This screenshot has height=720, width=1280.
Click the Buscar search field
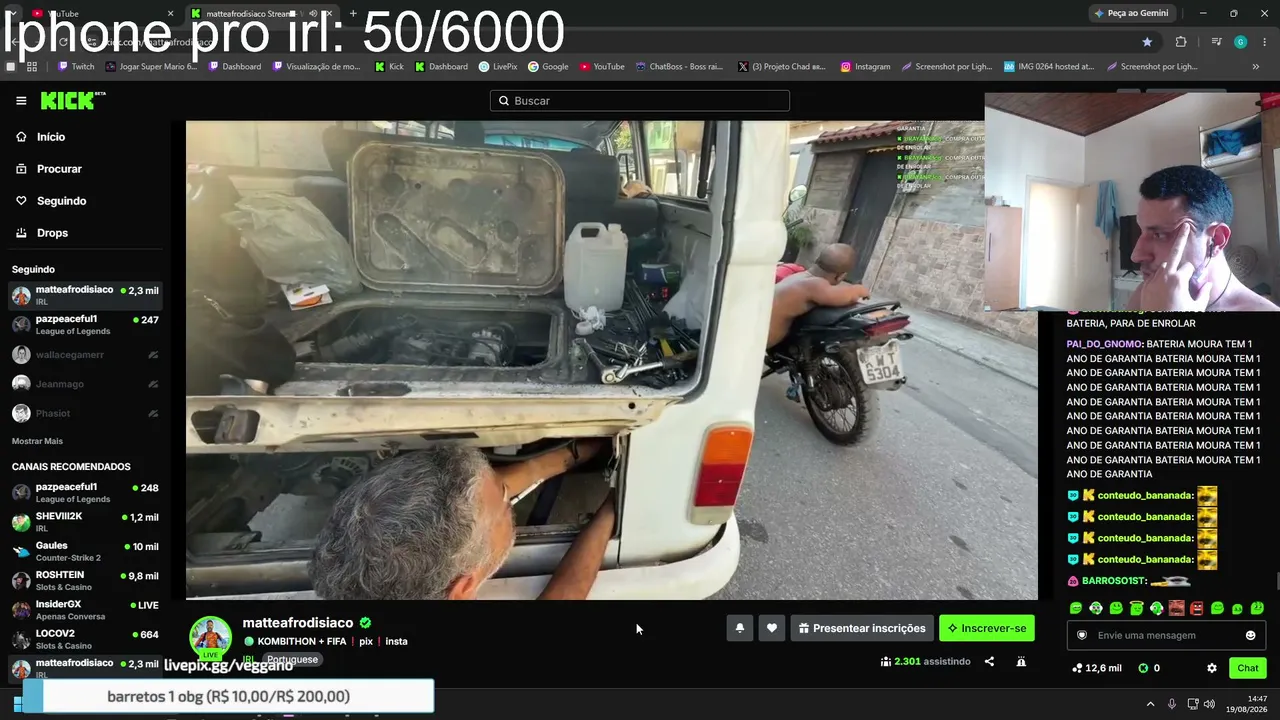(640, 101)
